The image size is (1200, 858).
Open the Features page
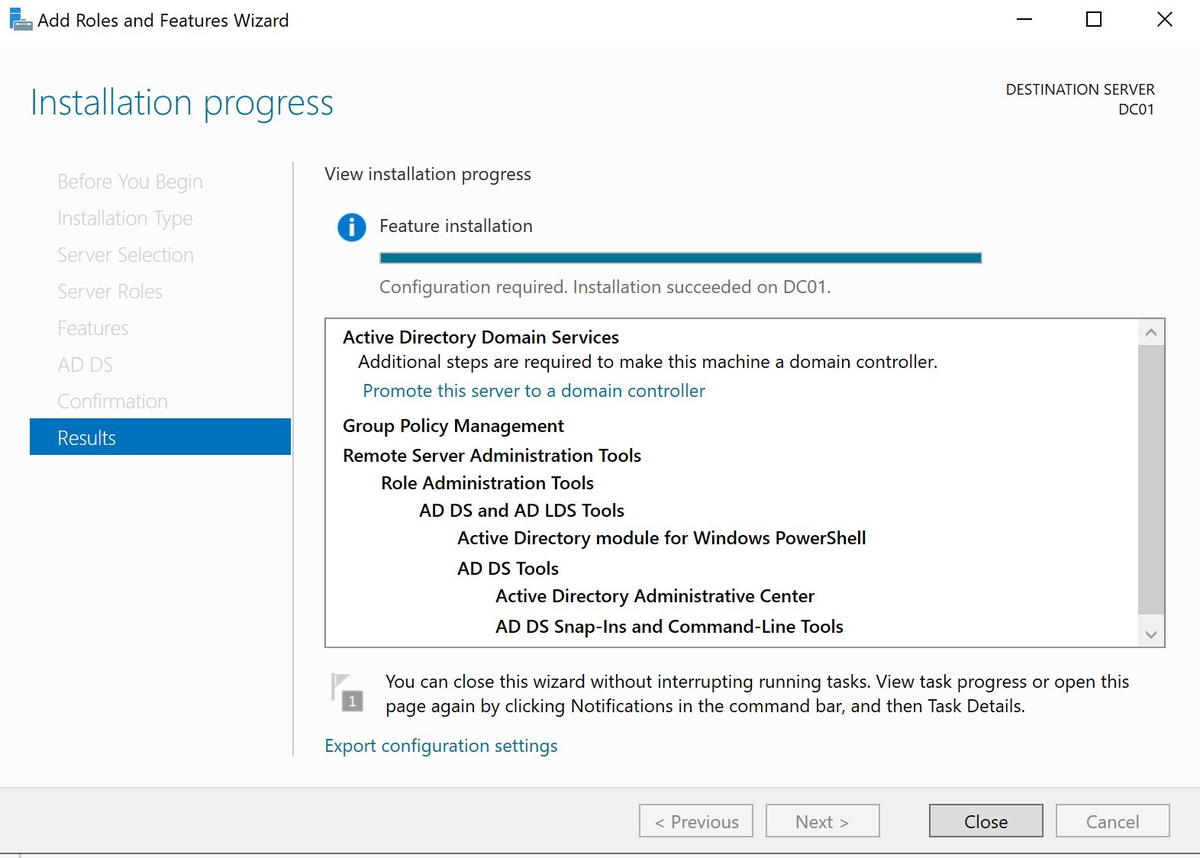93,328
